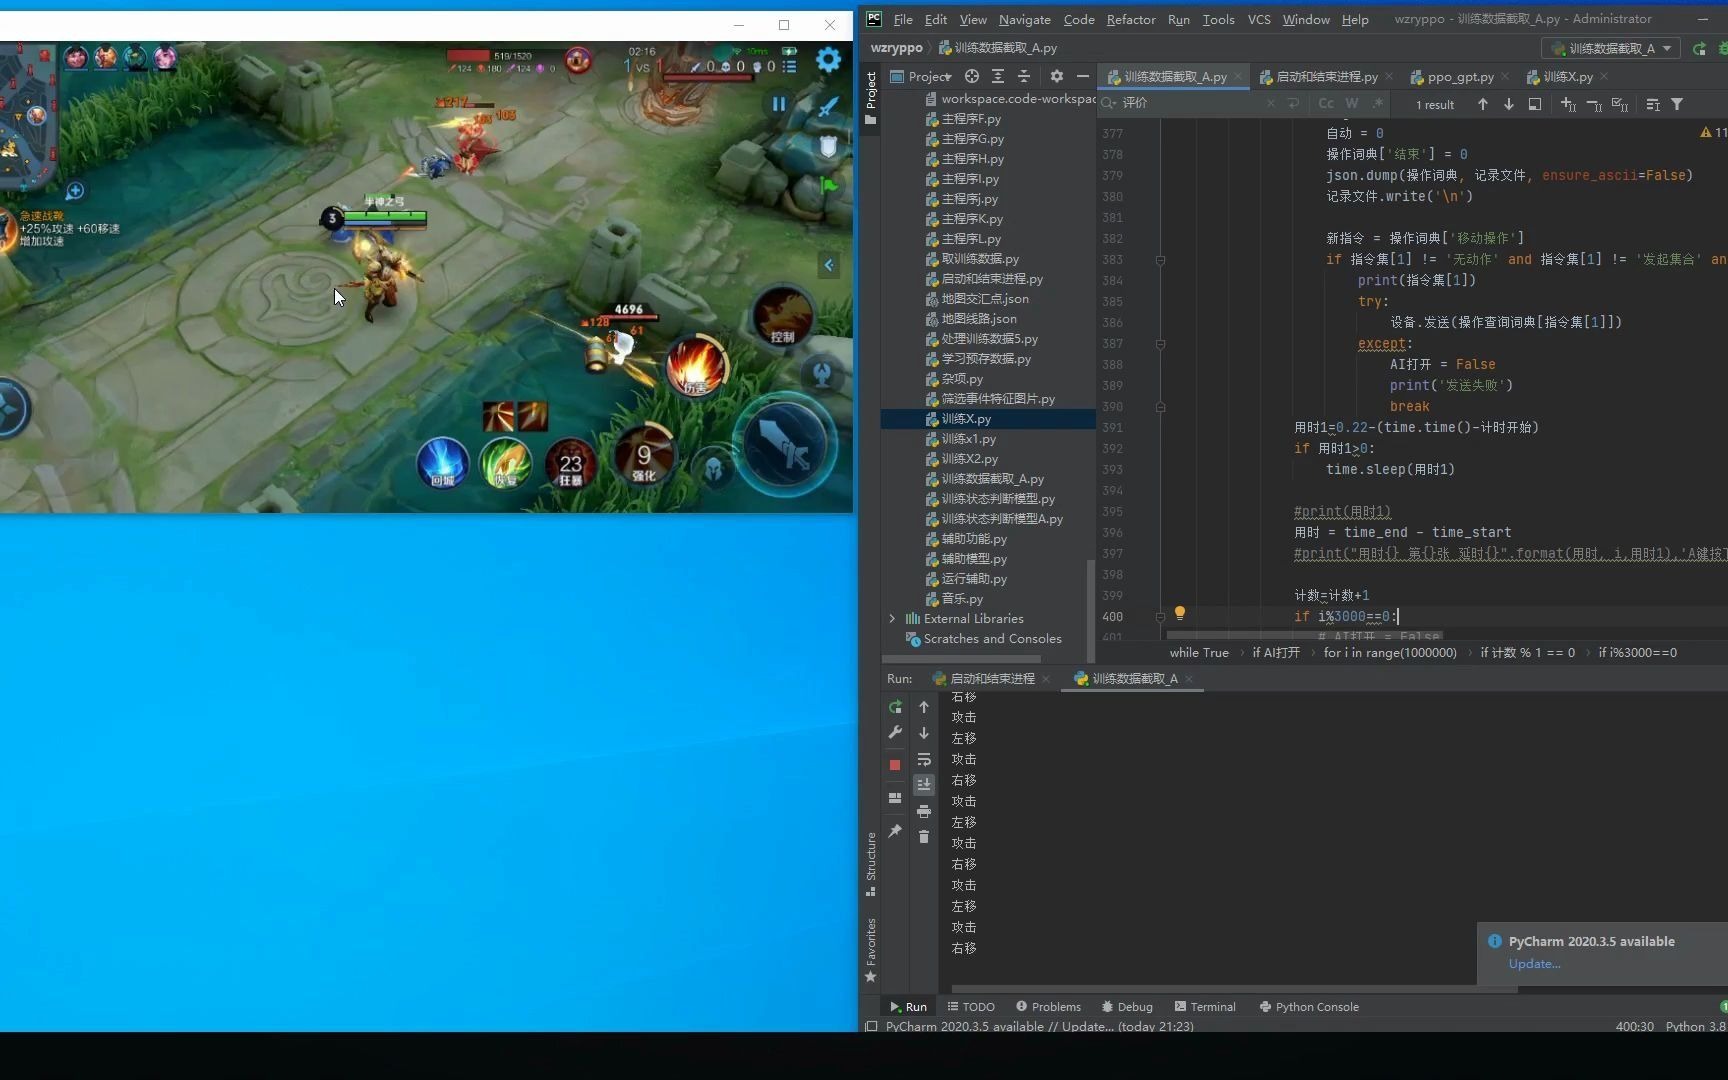Pin the current Run tab
The image size is (1728, 1080).
click(895, 831)
